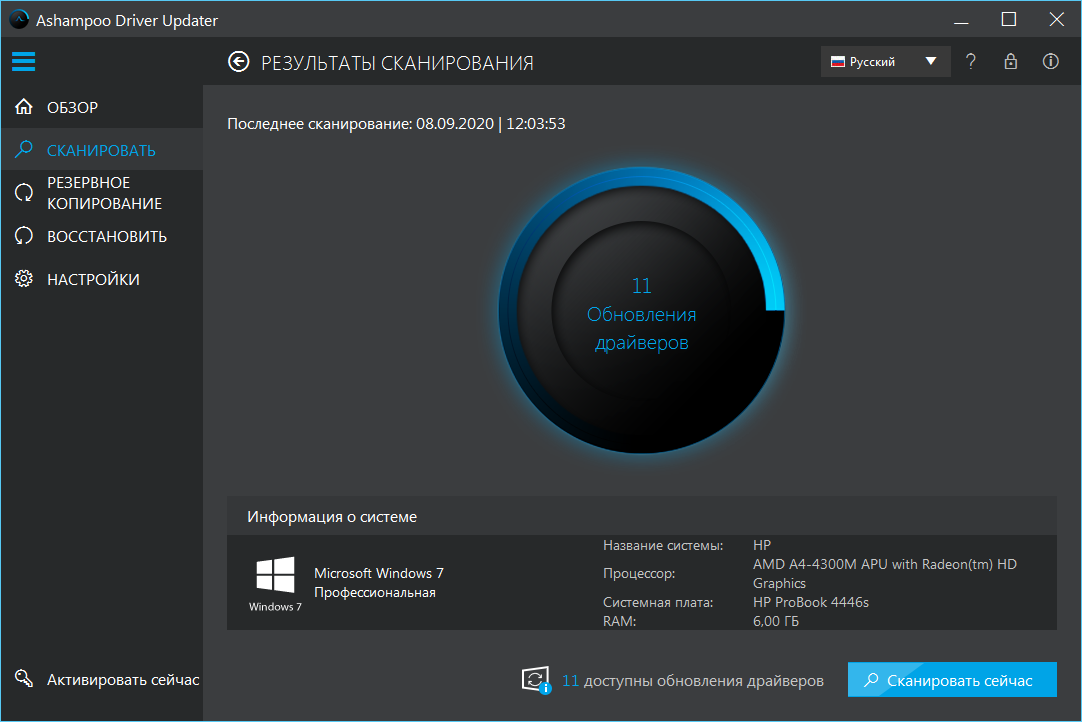Click 'Название системы:' label

pyautogui.click(x=663, y=545)
